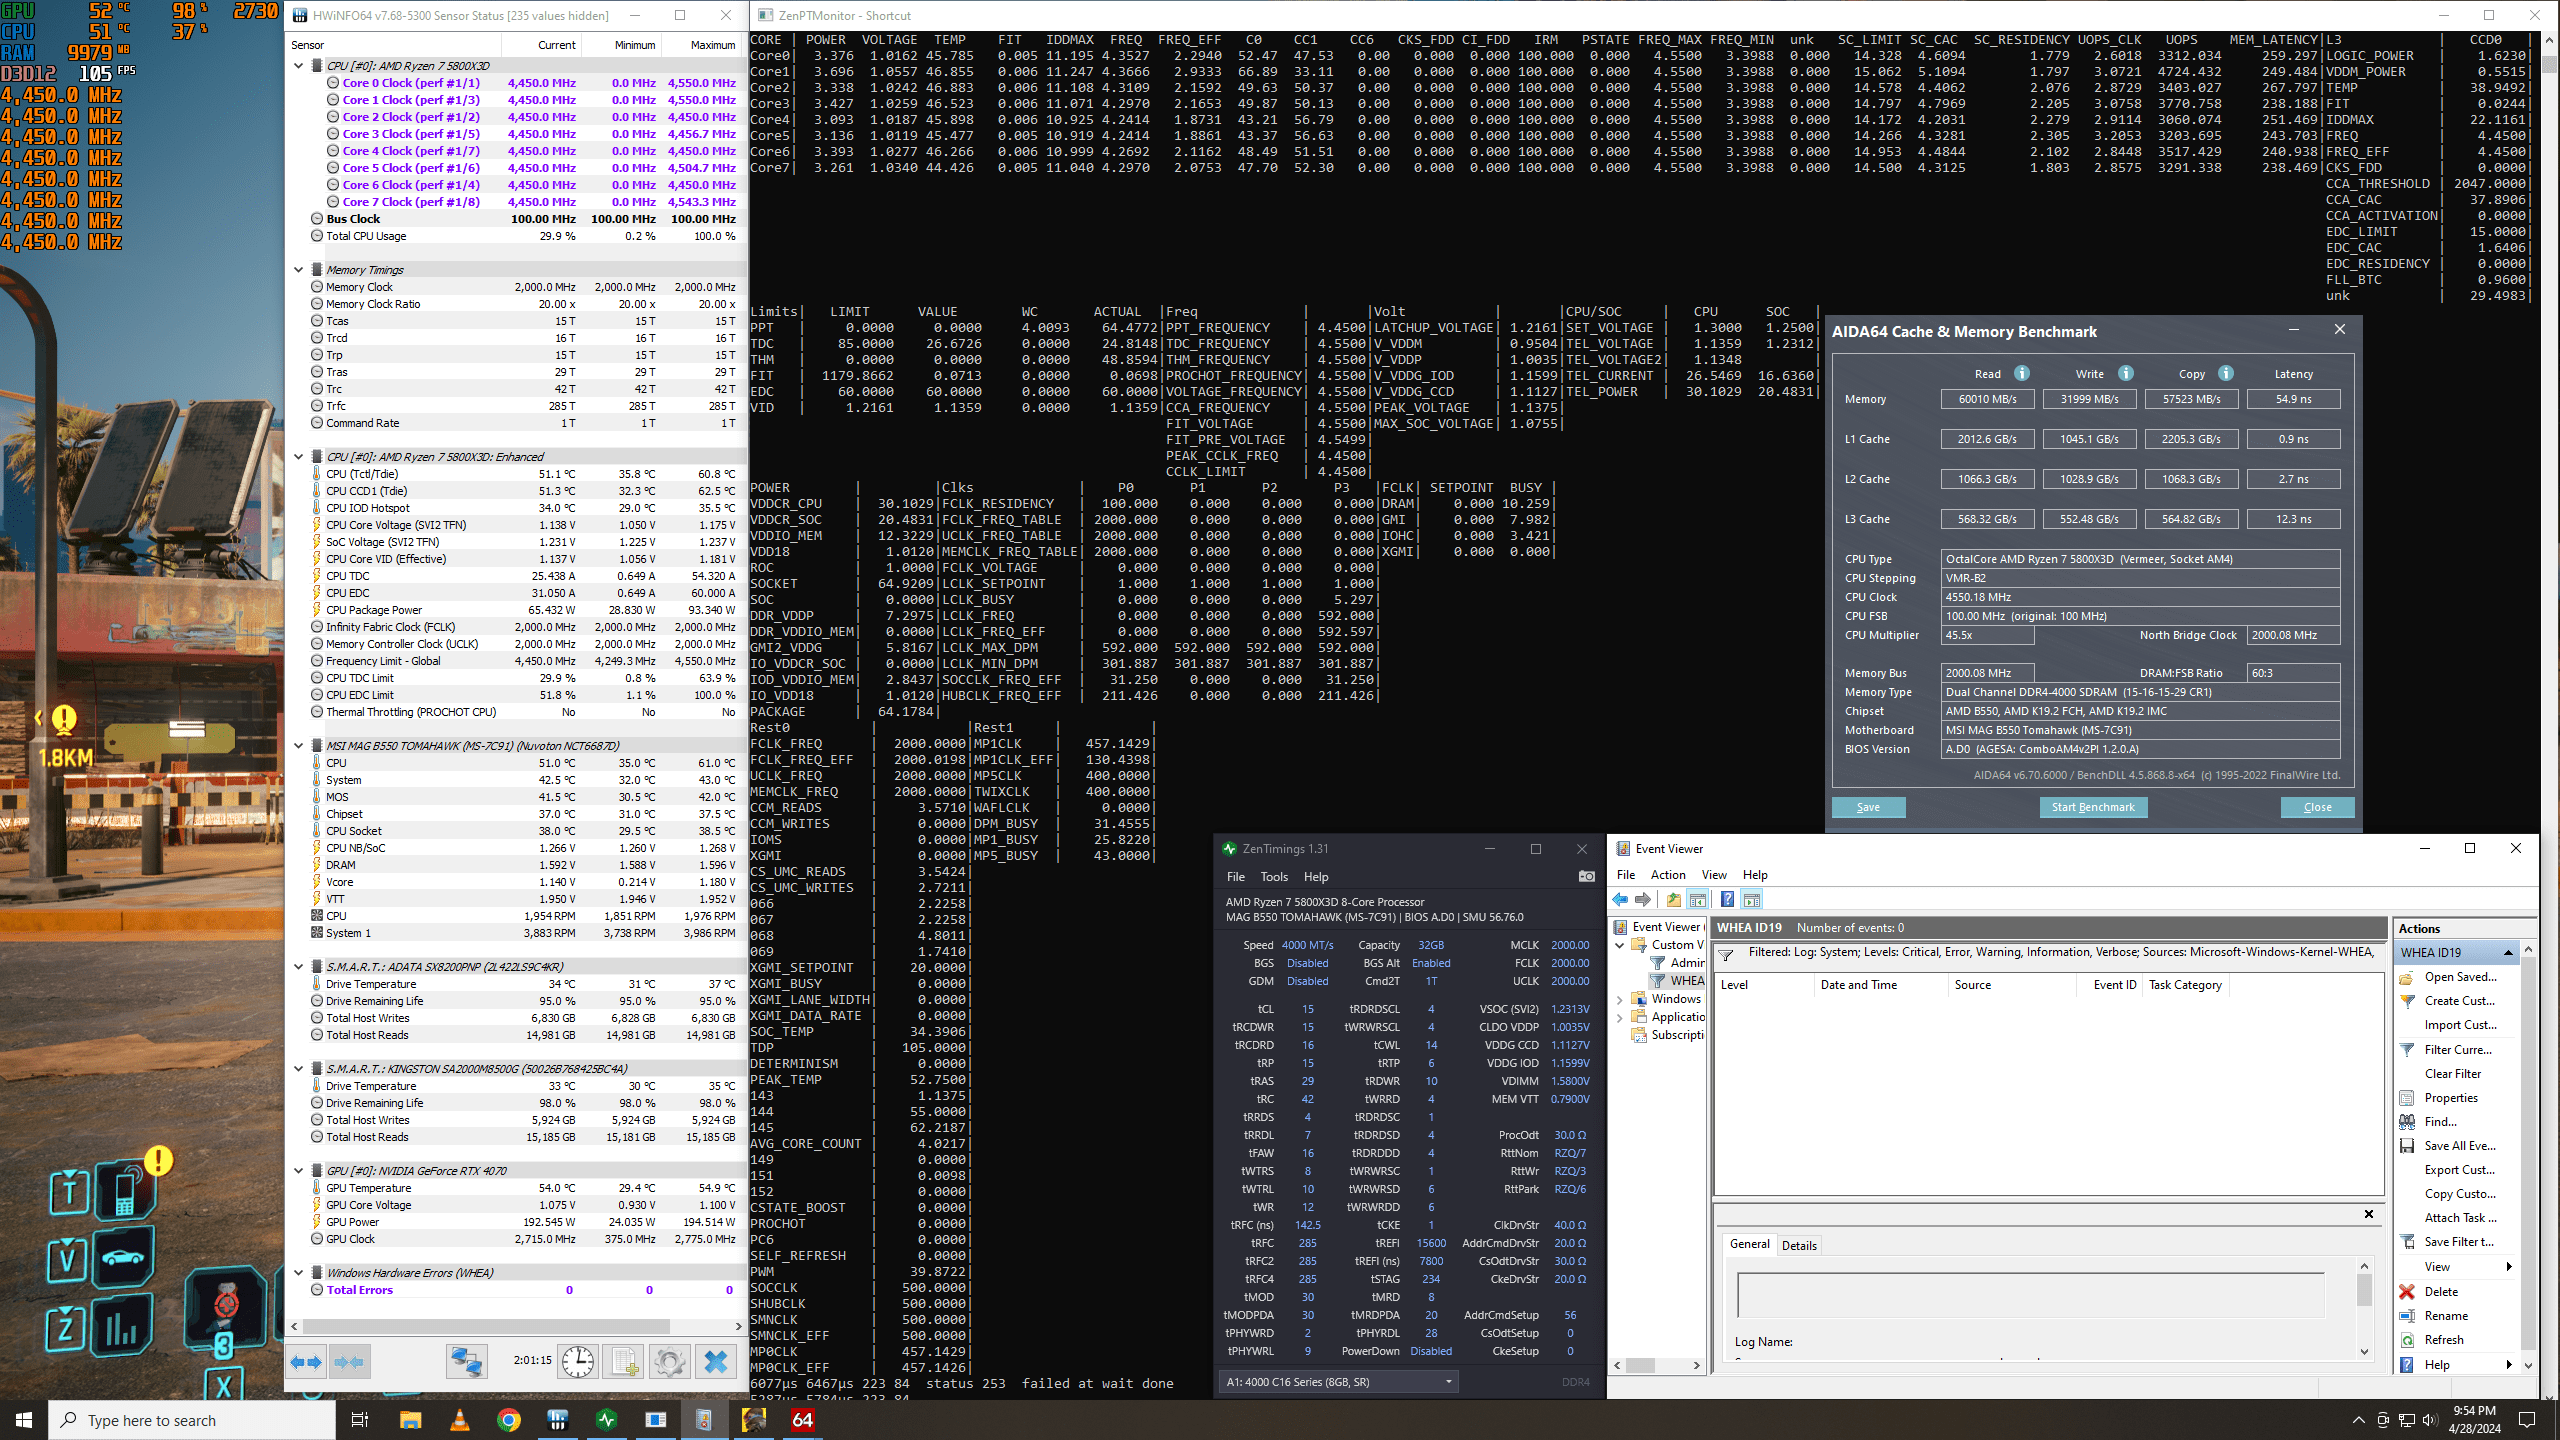Collapse HWiNFO CPU clocks group
This screenshot has height=1440, width=2560.
pos(298,66)
